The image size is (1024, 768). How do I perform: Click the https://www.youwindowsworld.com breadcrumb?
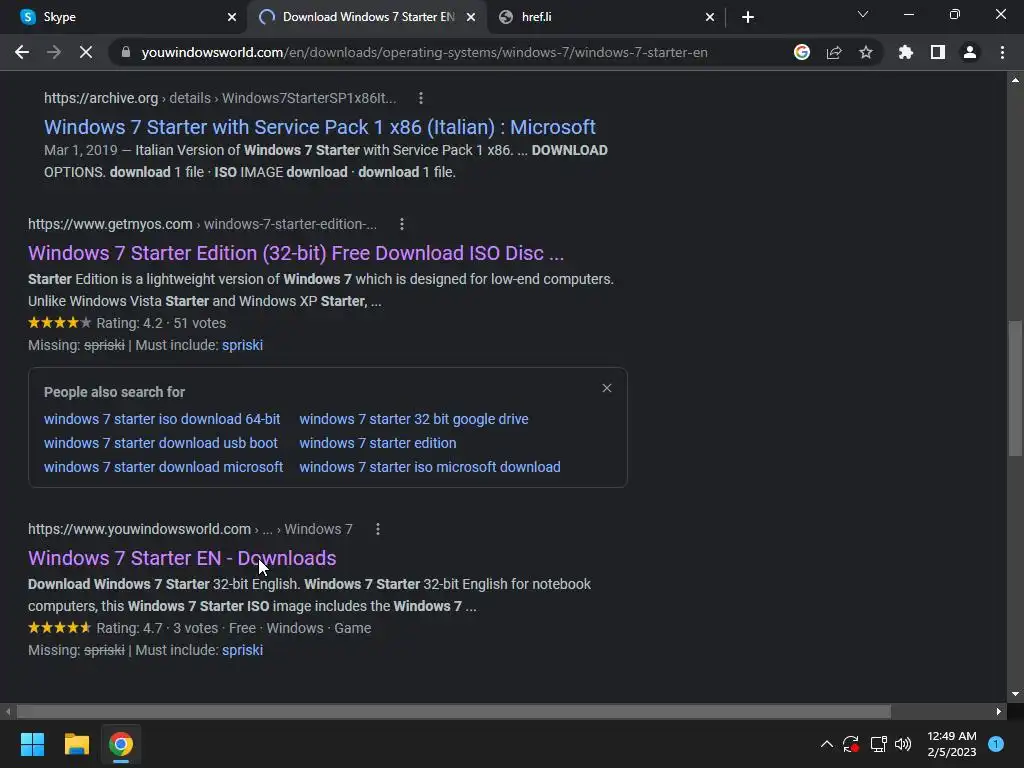tap(139, 529)
